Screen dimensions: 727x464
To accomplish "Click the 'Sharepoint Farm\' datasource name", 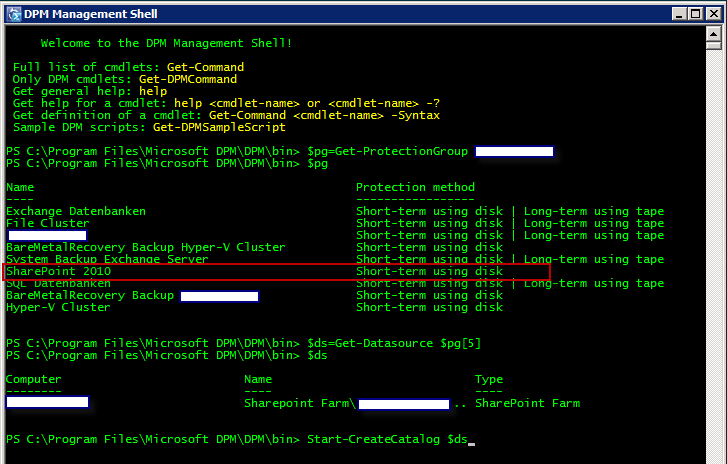I will point(300,403).
